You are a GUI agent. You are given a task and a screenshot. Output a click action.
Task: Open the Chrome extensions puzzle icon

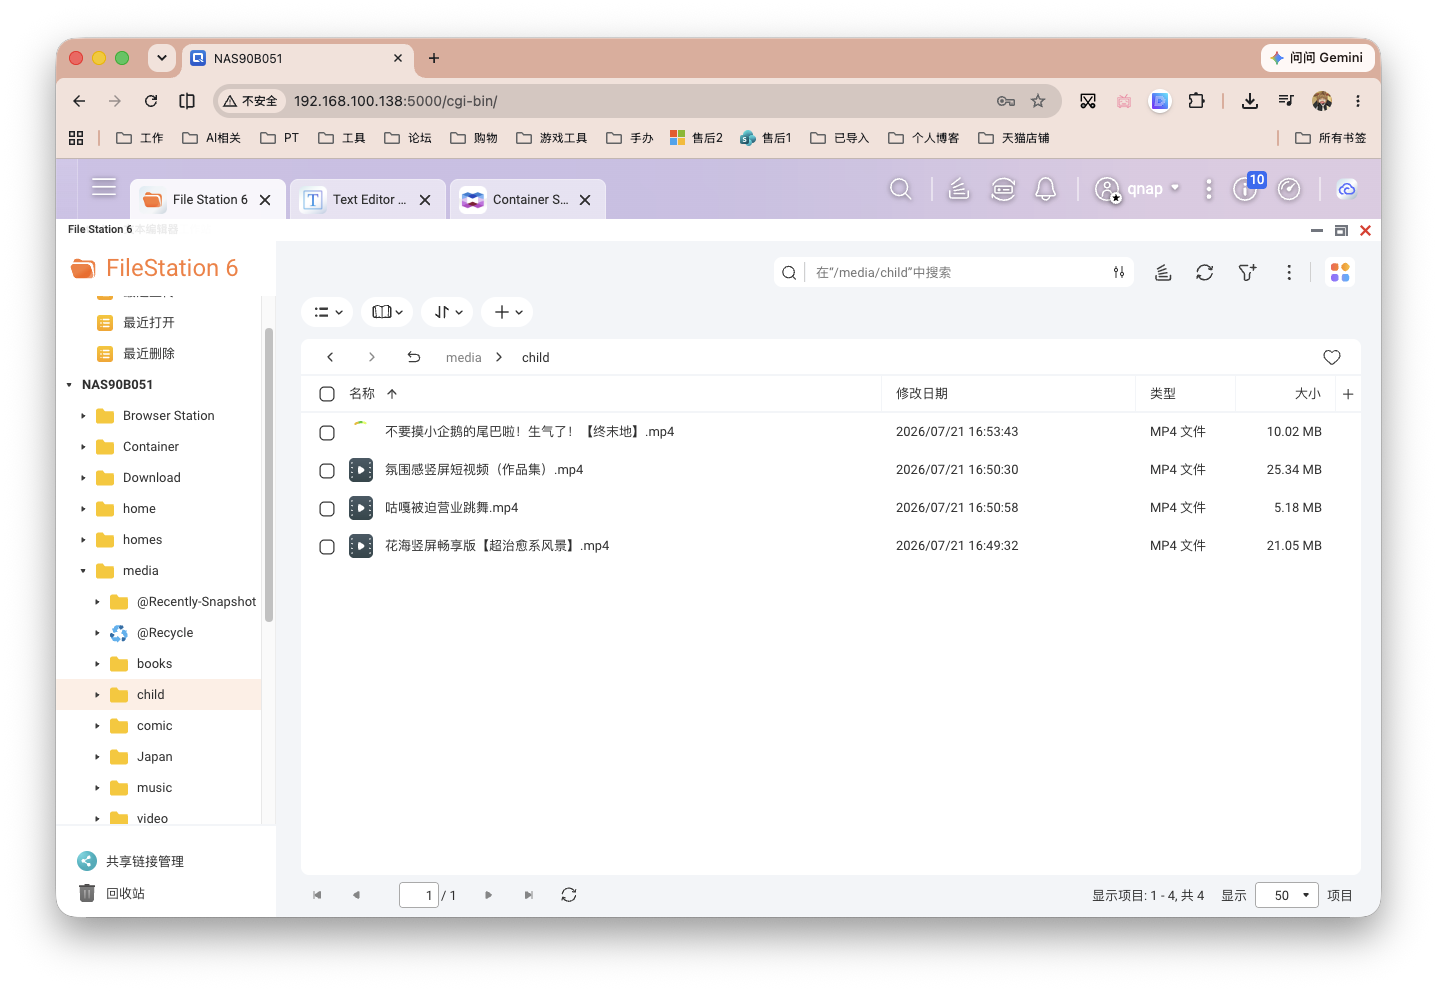(1196, 101)
